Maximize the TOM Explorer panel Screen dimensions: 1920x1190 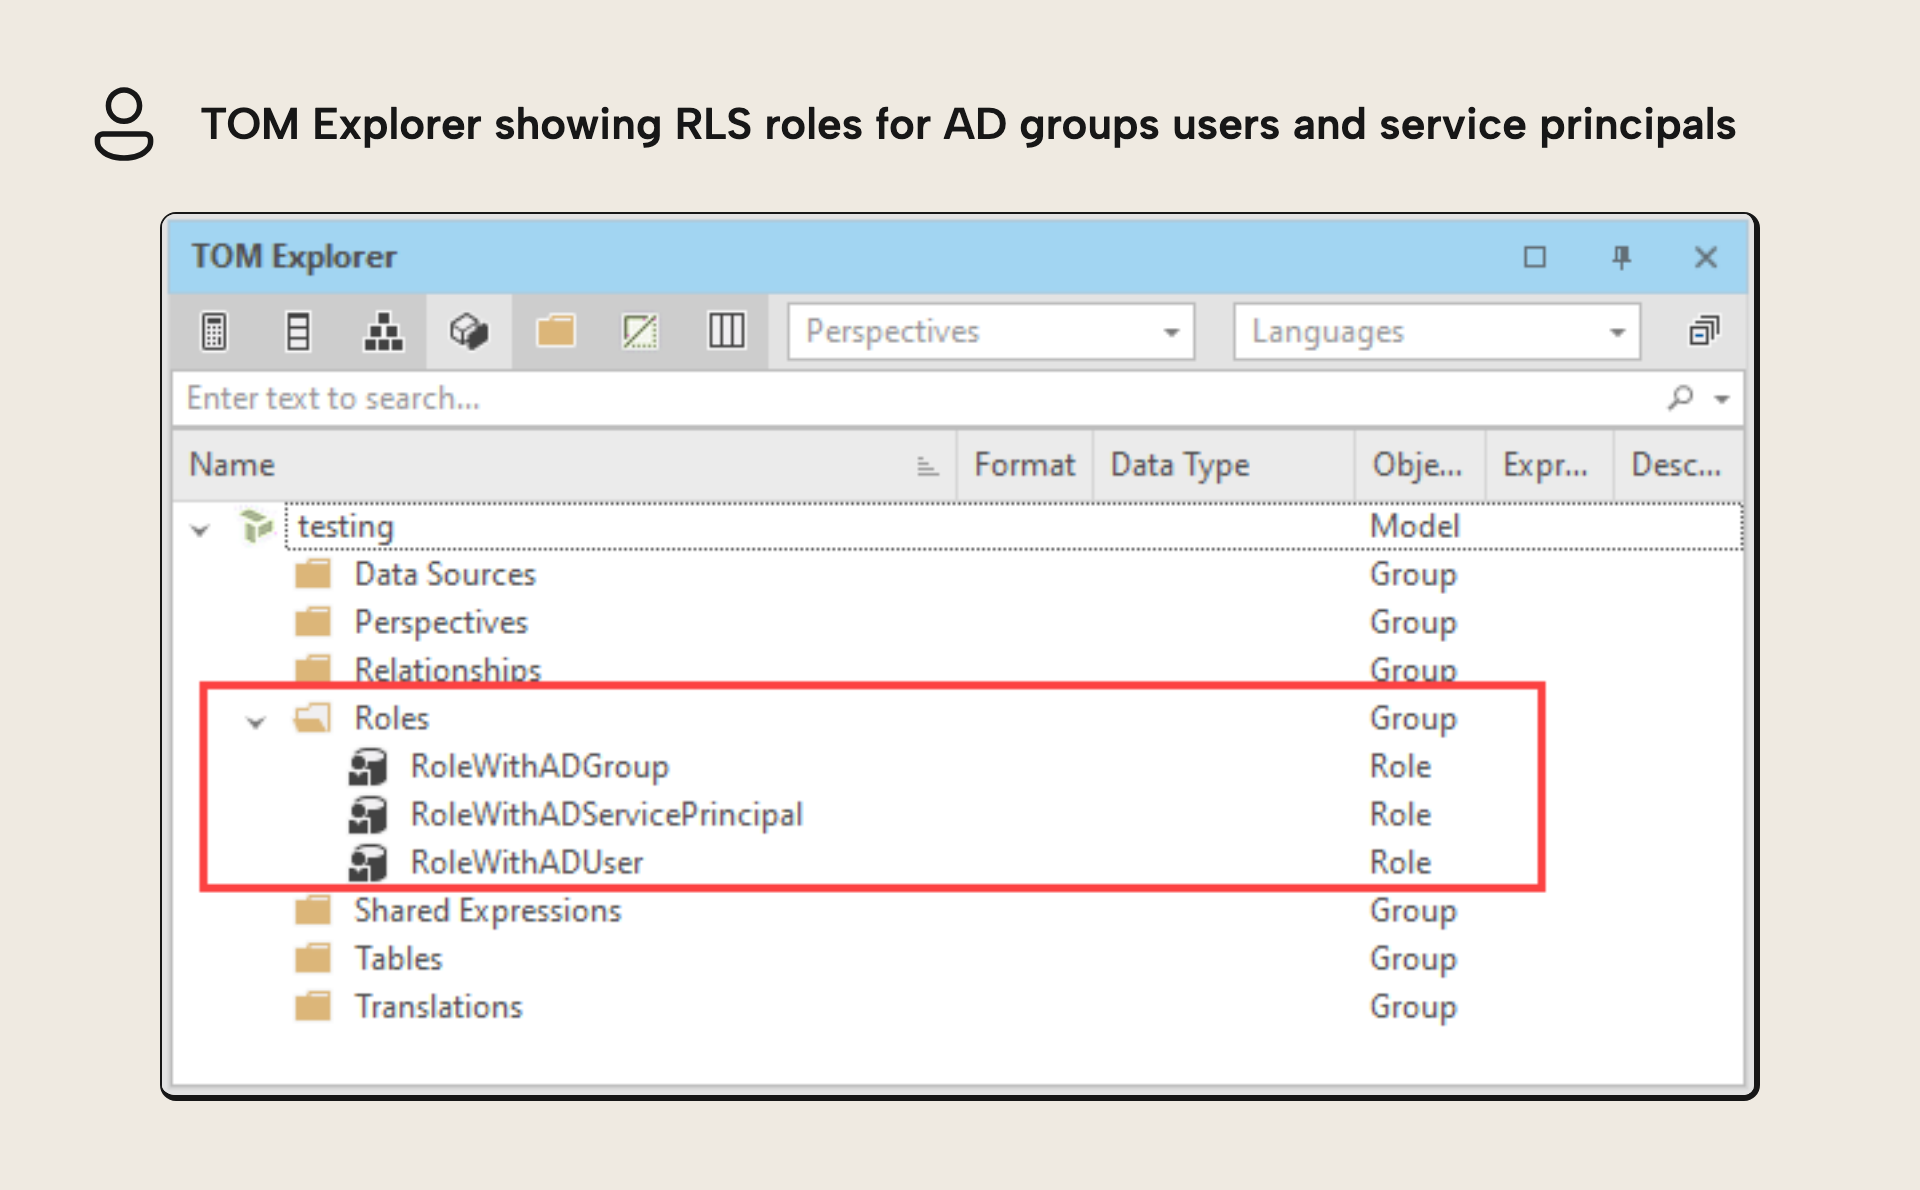pyautogui.click(x=1535, y=258)
